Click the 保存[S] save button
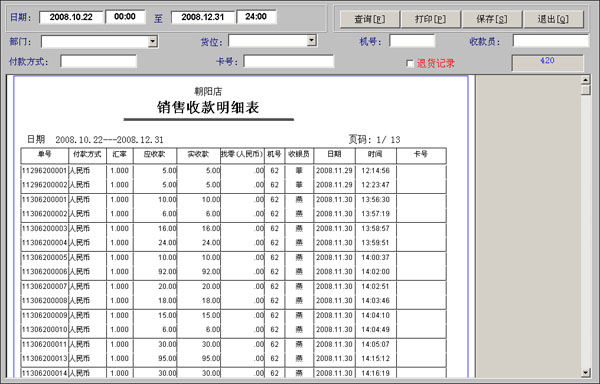 point(492,19)
